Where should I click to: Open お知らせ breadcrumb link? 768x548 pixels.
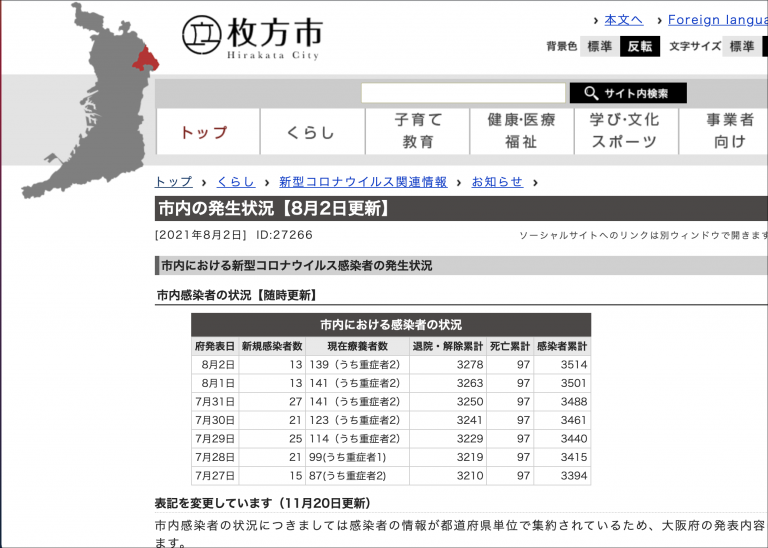tap(497, 182)
